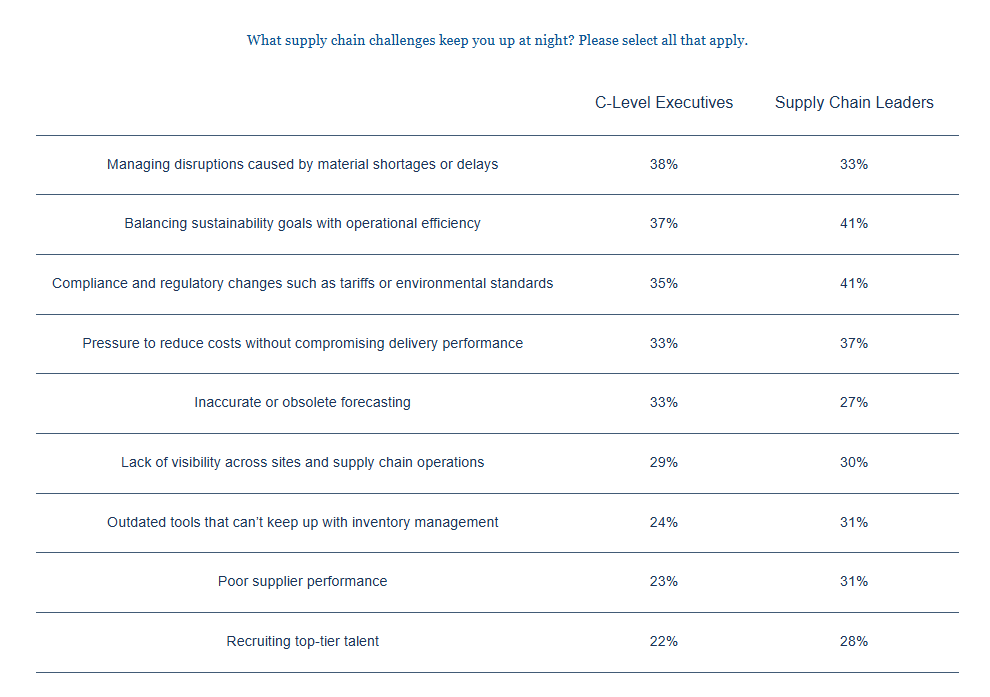Click the 28% value for recruiting talent

click(854, 641)
